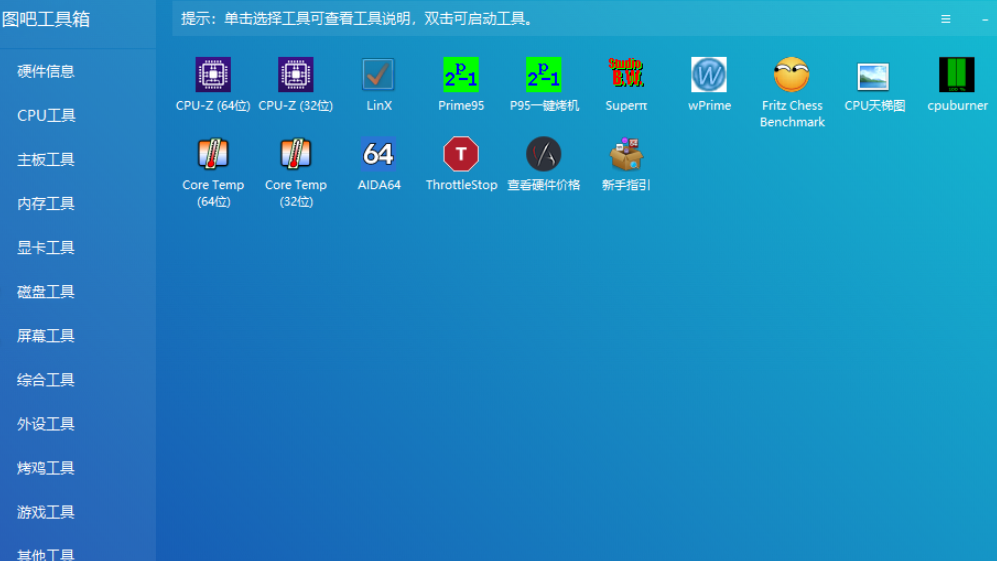Select the CPU天梯图 picture icon
The height and width of the screenshot is (561, 997).
click(x=874, y=76)
